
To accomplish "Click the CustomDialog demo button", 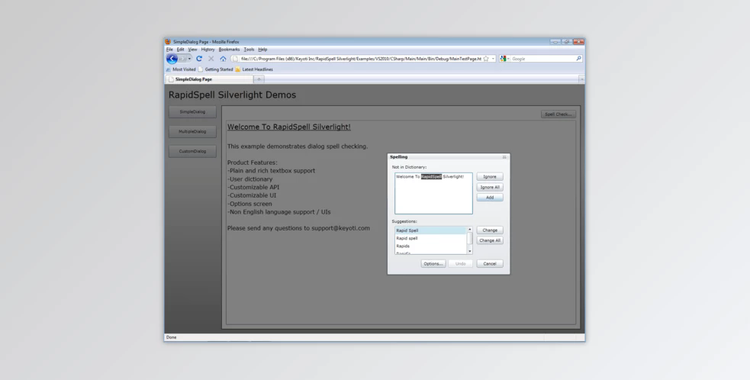I will [x=192, y=151].
